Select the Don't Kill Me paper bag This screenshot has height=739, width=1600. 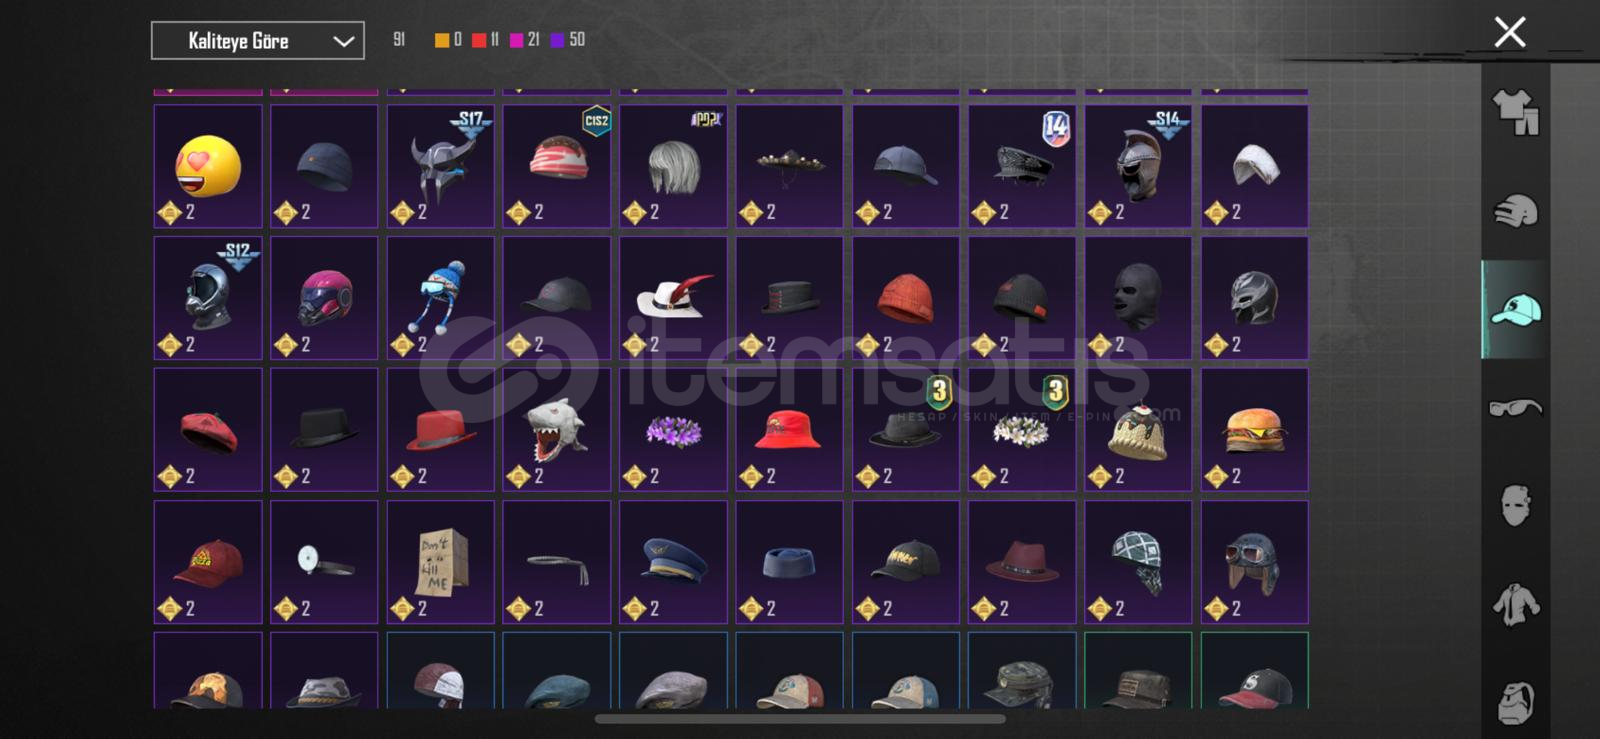click(441, 562)
